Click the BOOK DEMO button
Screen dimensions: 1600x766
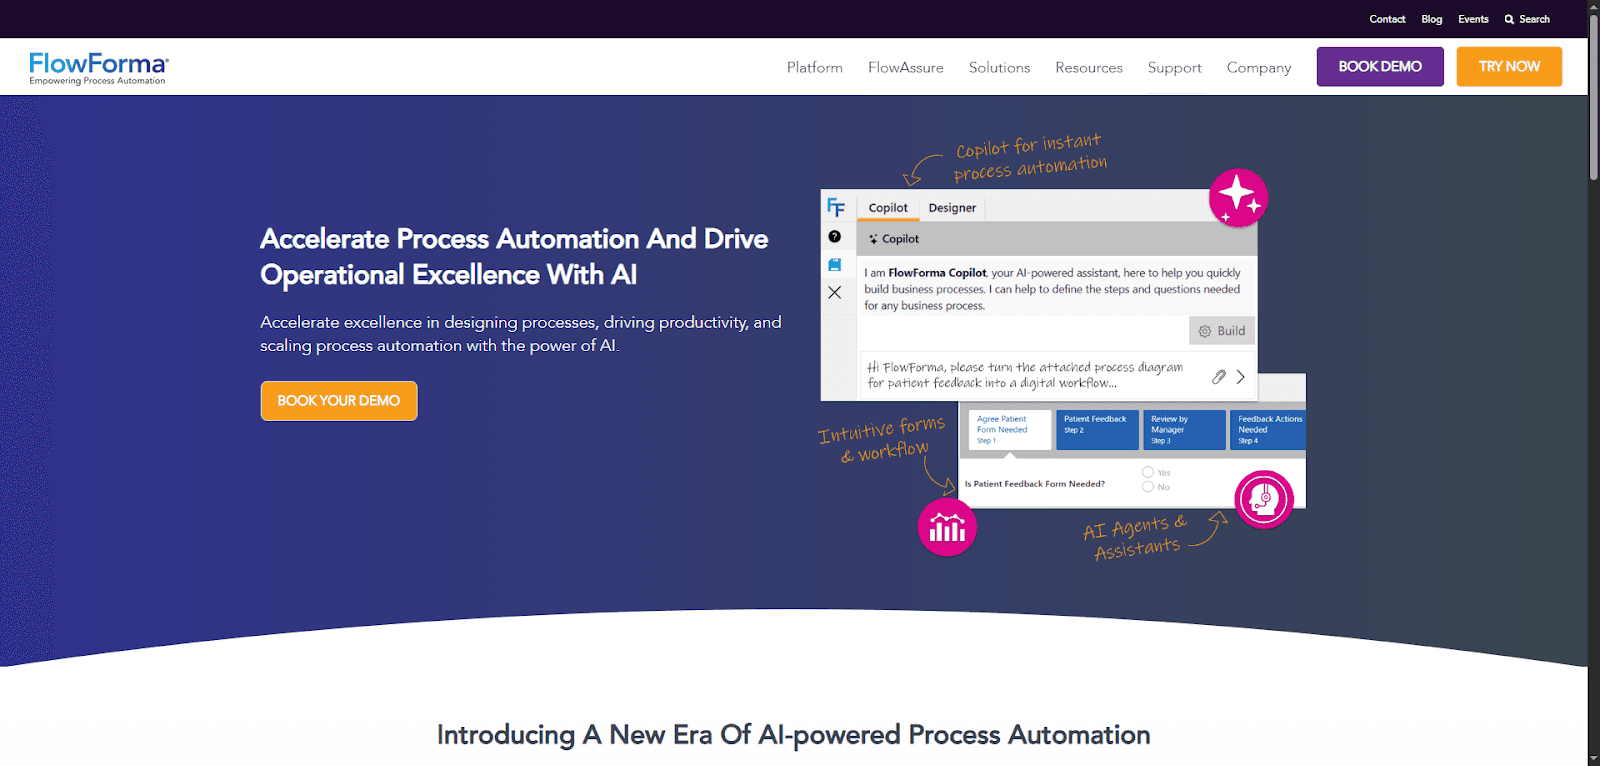click(x=1380, y=67)
